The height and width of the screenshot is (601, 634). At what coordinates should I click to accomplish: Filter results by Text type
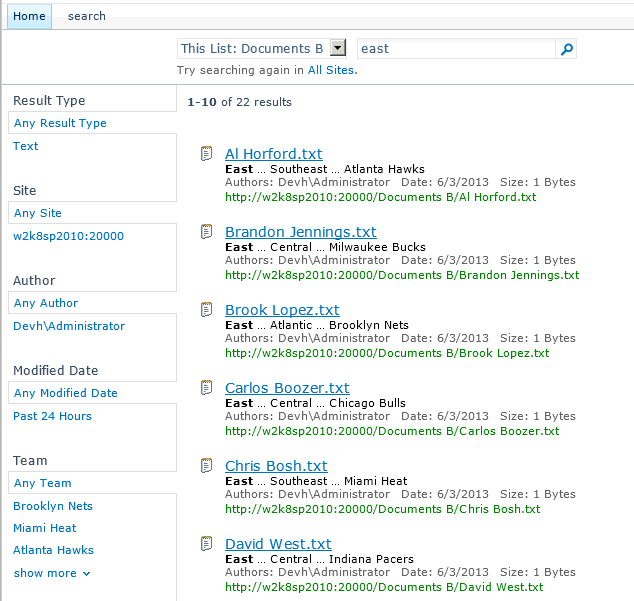[25, 146]
